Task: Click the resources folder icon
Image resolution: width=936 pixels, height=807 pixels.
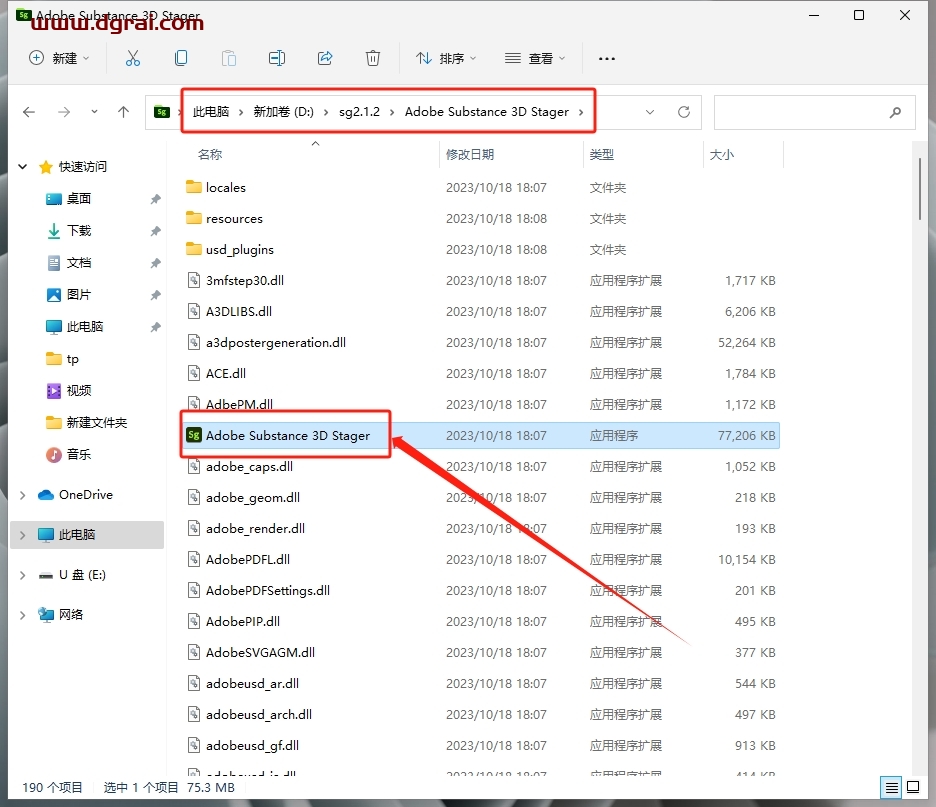Action: click(x=193, y=218)
